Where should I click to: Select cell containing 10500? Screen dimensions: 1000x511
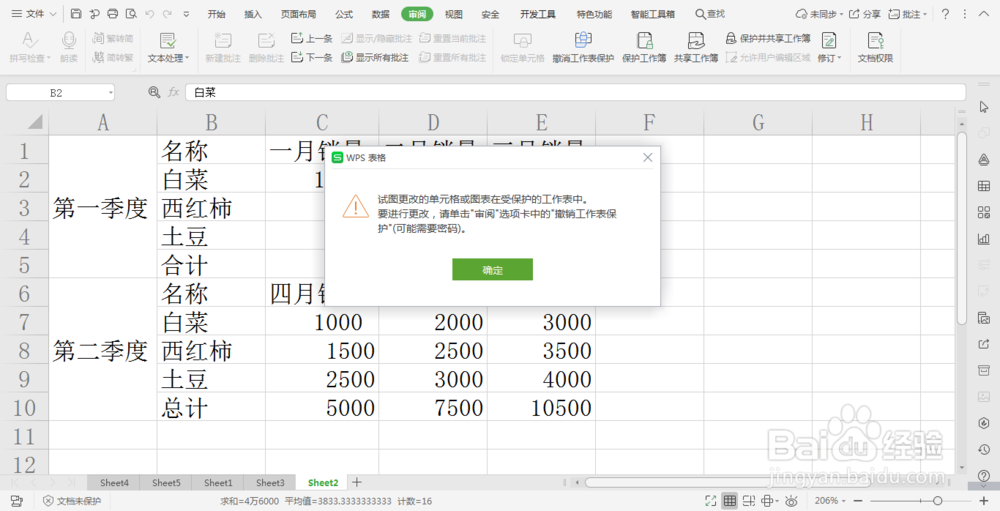(x=541, y=407)
